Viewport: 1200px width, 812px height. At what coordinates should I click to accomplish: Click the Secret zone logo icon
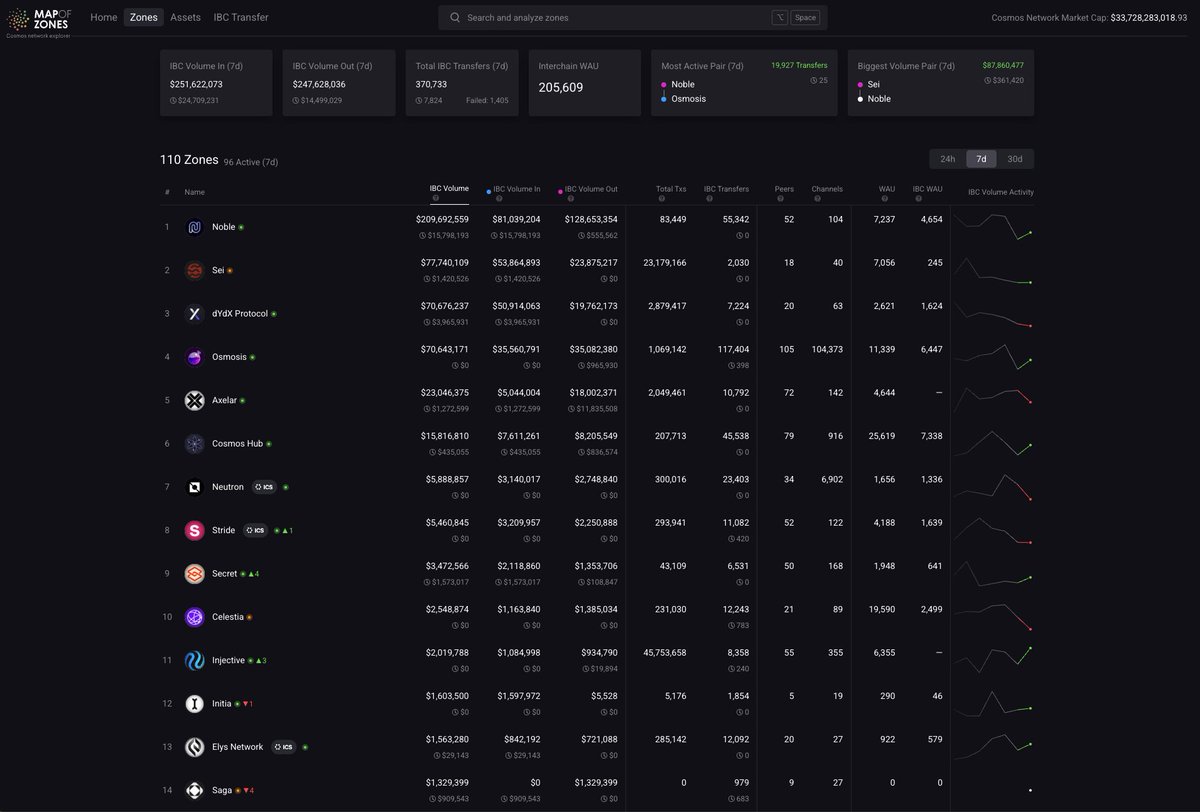195,574
